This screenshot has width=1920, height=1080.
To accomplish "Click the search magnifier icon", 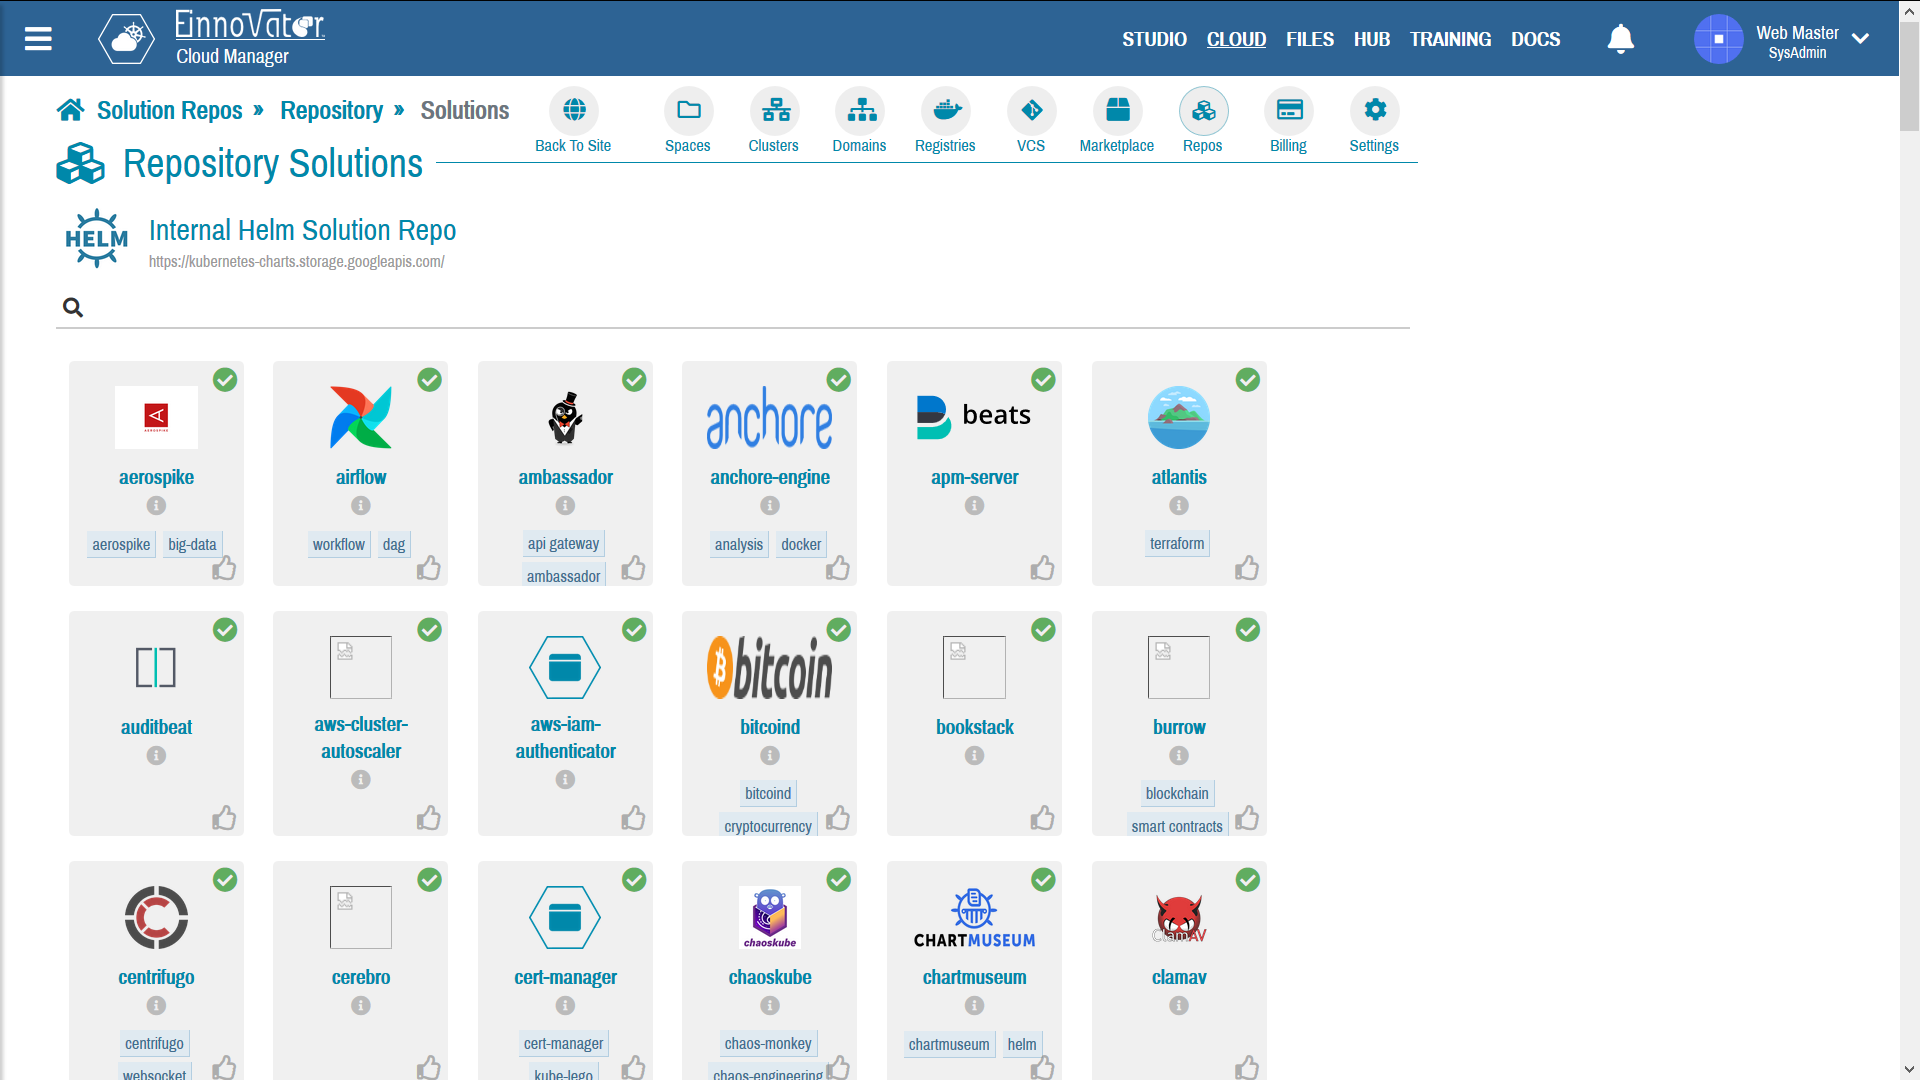I will click(x=73, y=307).
